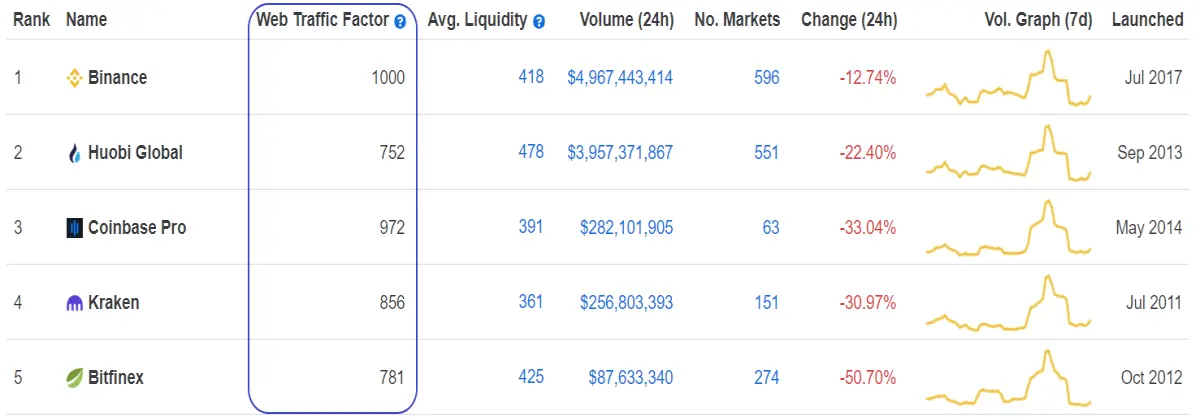Click Binance change value -12.74%
The height and width of the screenshot is (420, 1200).
[868, 77]
